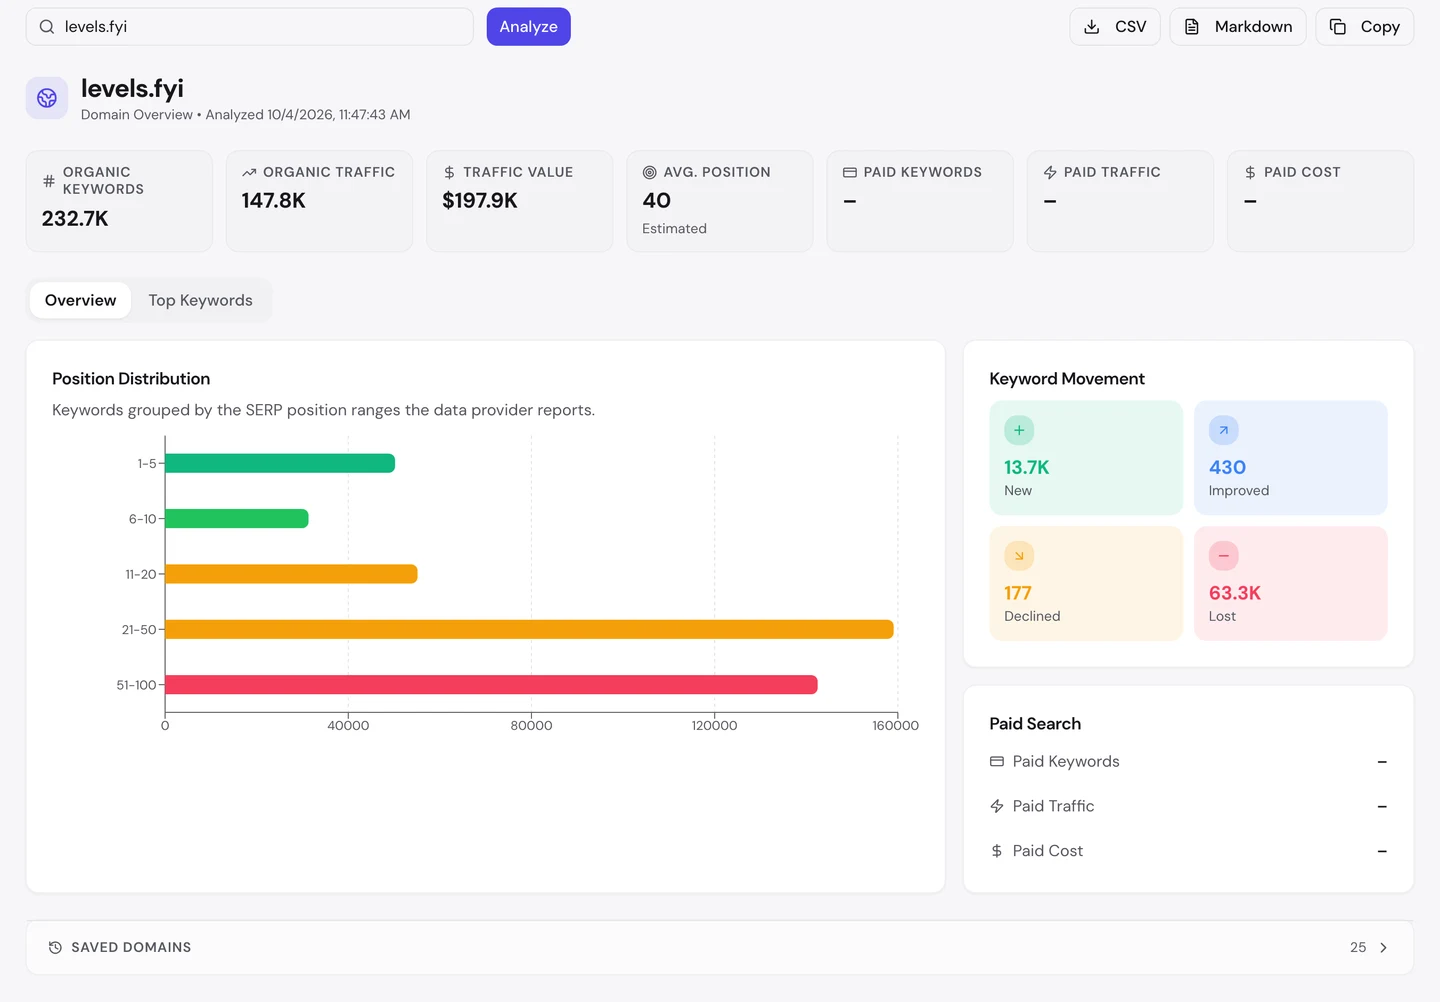
Task: Click the Avg. Position target icon
Action: click(650, 173)
